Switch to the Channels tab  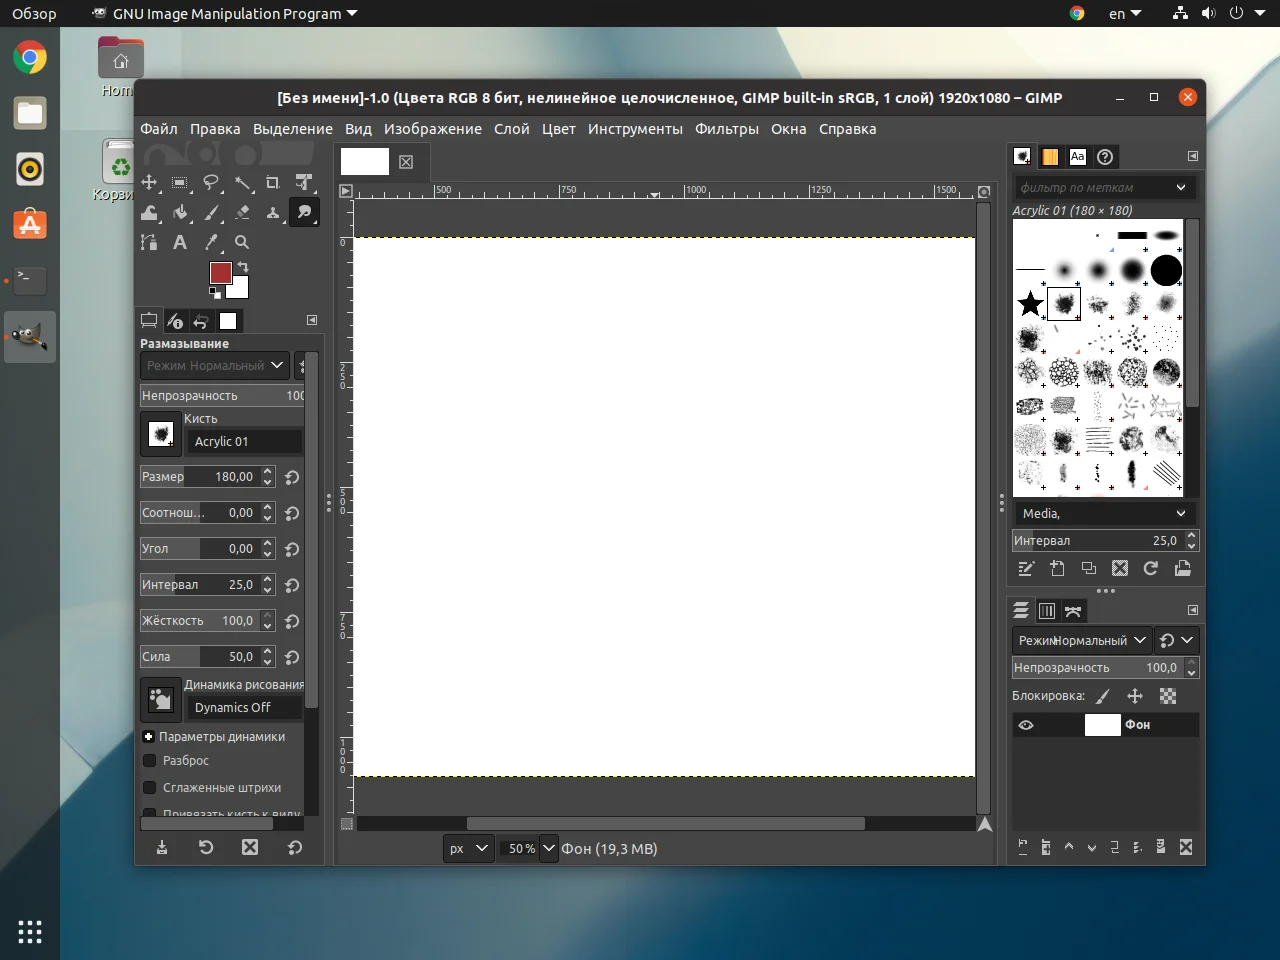pyautogui.click(x=1047, y=610)
